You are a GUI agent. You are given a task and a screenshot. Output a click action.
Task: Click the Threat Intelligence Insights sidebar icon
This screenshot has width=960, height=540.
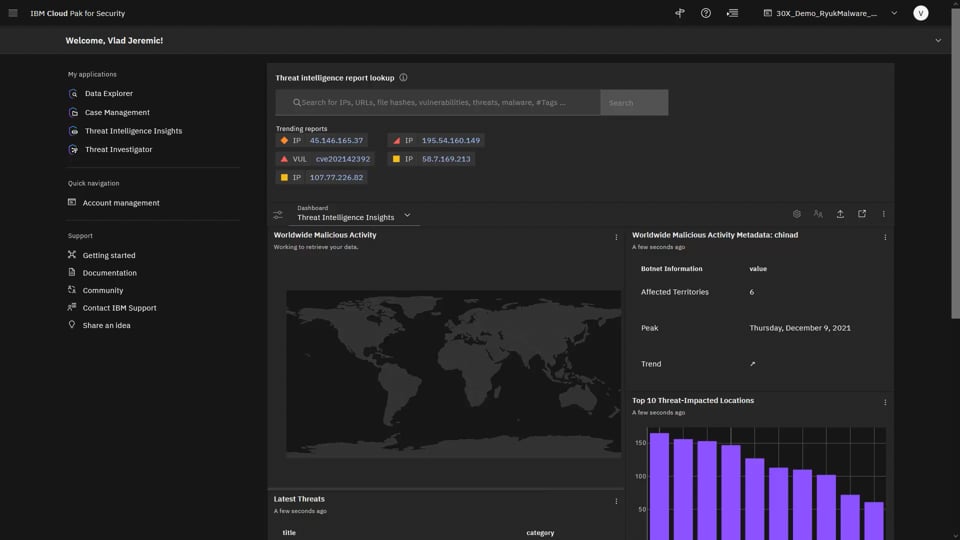(x=73, y=131)
